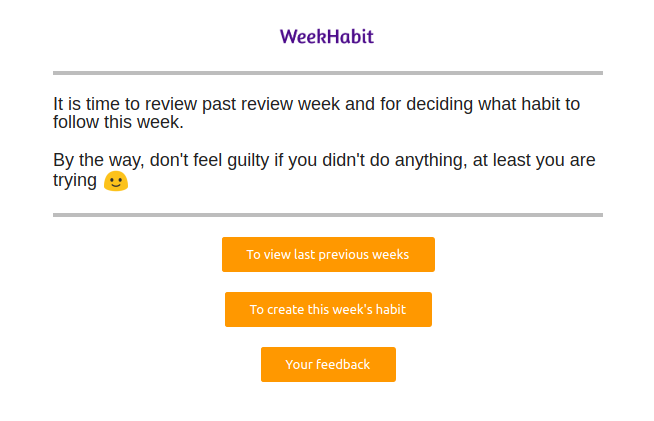Click the 'Habit' part of the logo
The image size is (654, 421).
point(350,37)
